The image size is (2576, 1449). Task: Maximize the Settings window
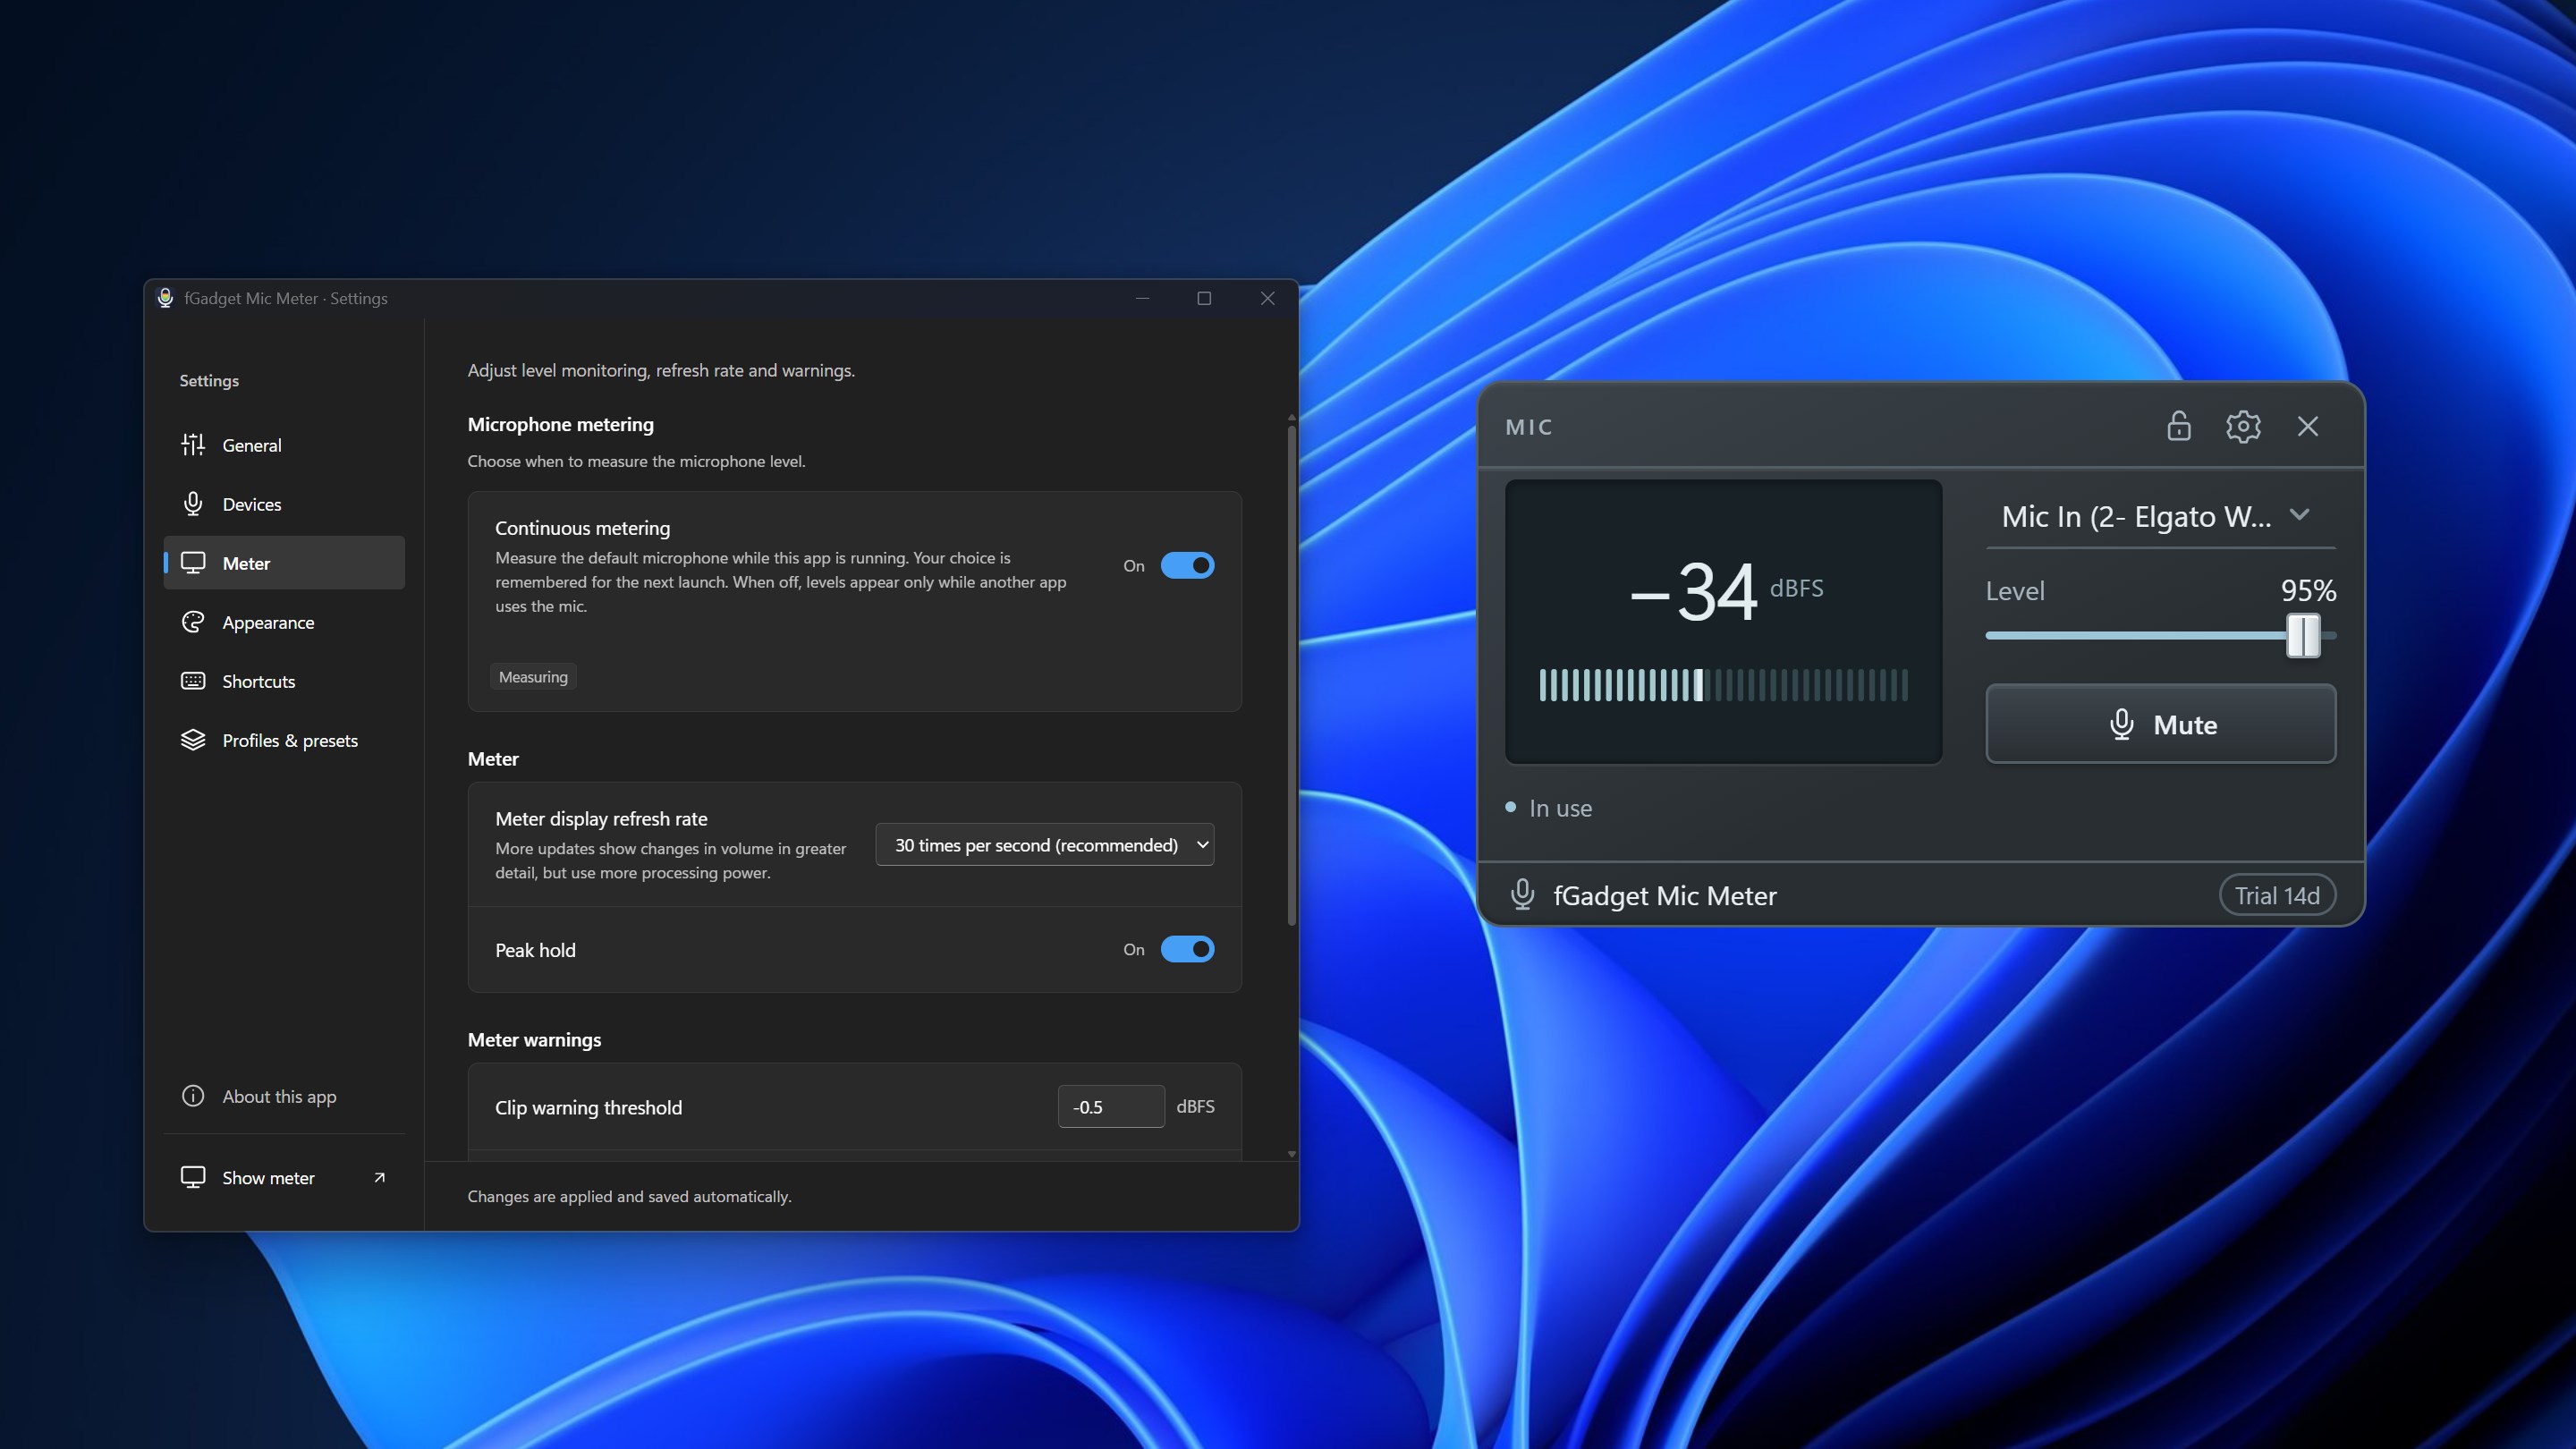[1204, 298]
